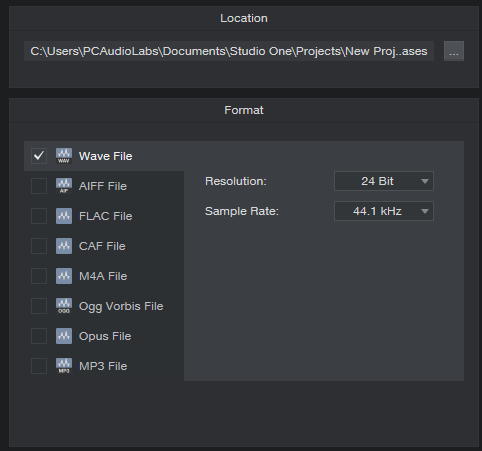Click the CAF File format icon

(64, 246)
